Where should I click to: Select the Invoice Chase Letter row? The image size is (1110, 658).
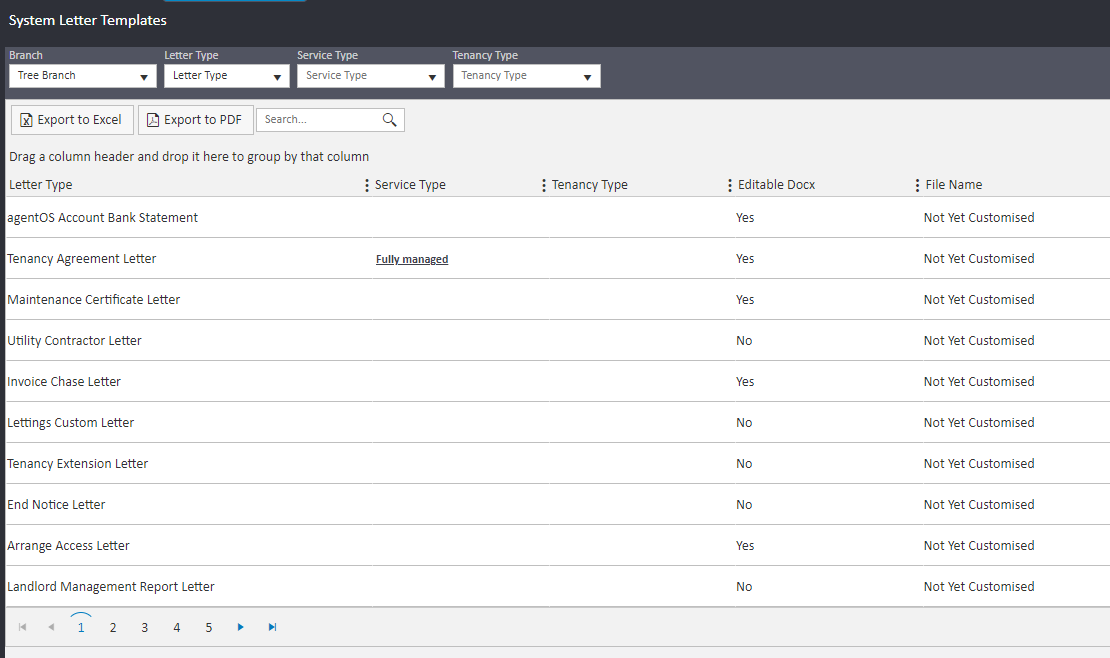pos(64,382)
